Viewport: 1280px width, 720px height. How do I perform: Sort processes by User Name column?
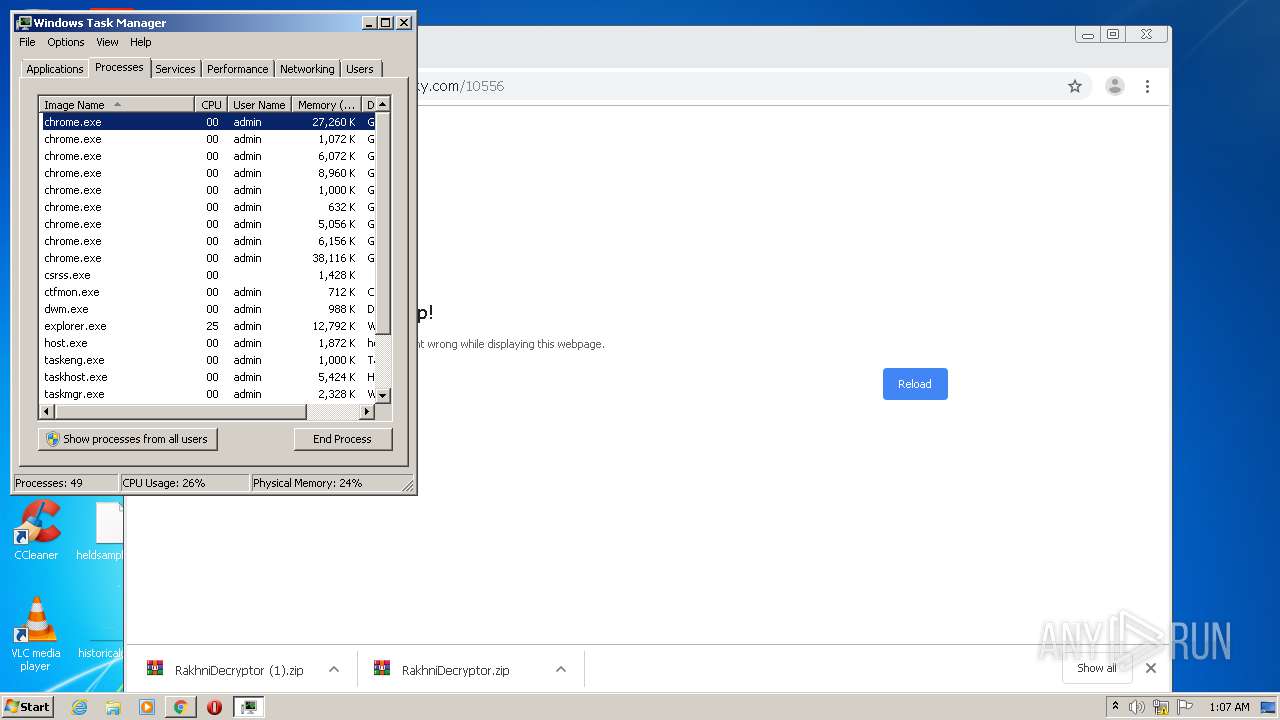[259, 104]
